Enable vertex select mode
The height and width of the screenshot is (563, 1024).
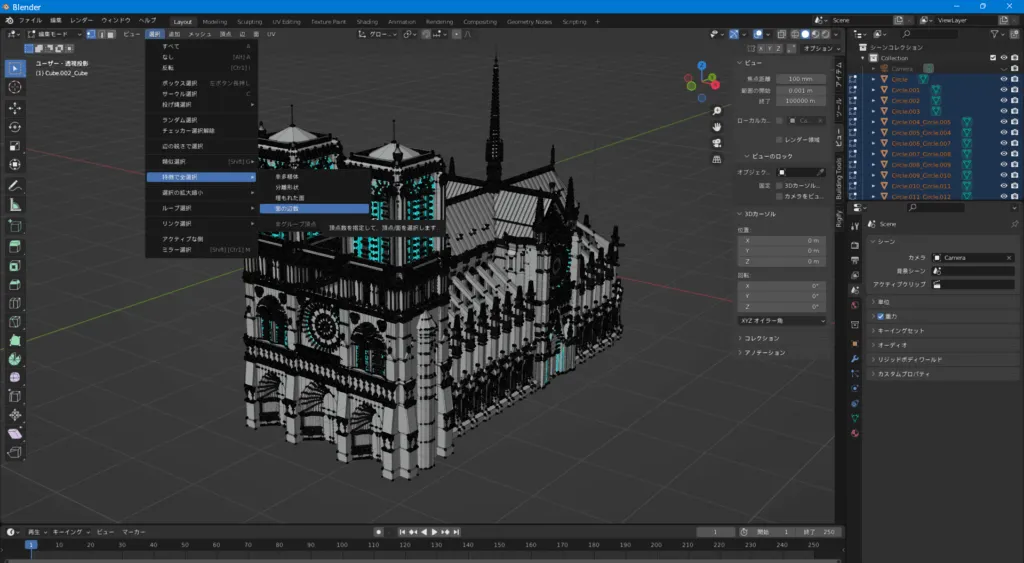click(91, 34)
